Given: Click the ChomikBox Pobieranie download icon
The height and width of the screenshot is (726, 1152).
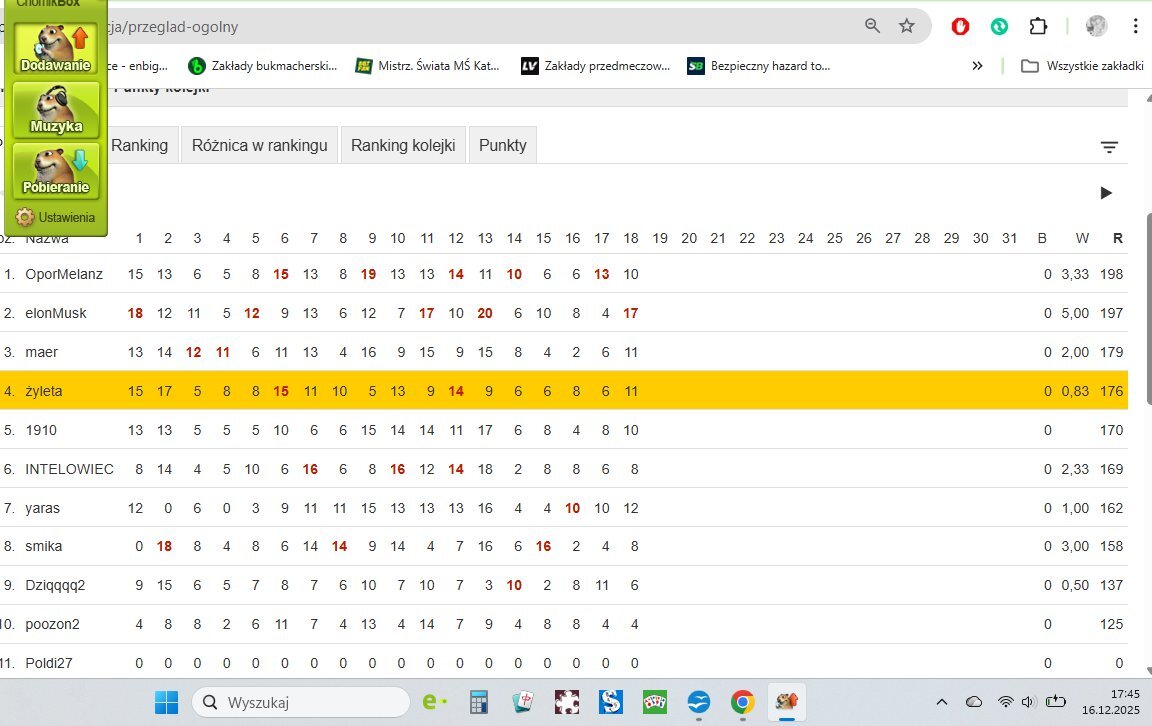Looking at the screenshot, I should (x=56, y=170).
